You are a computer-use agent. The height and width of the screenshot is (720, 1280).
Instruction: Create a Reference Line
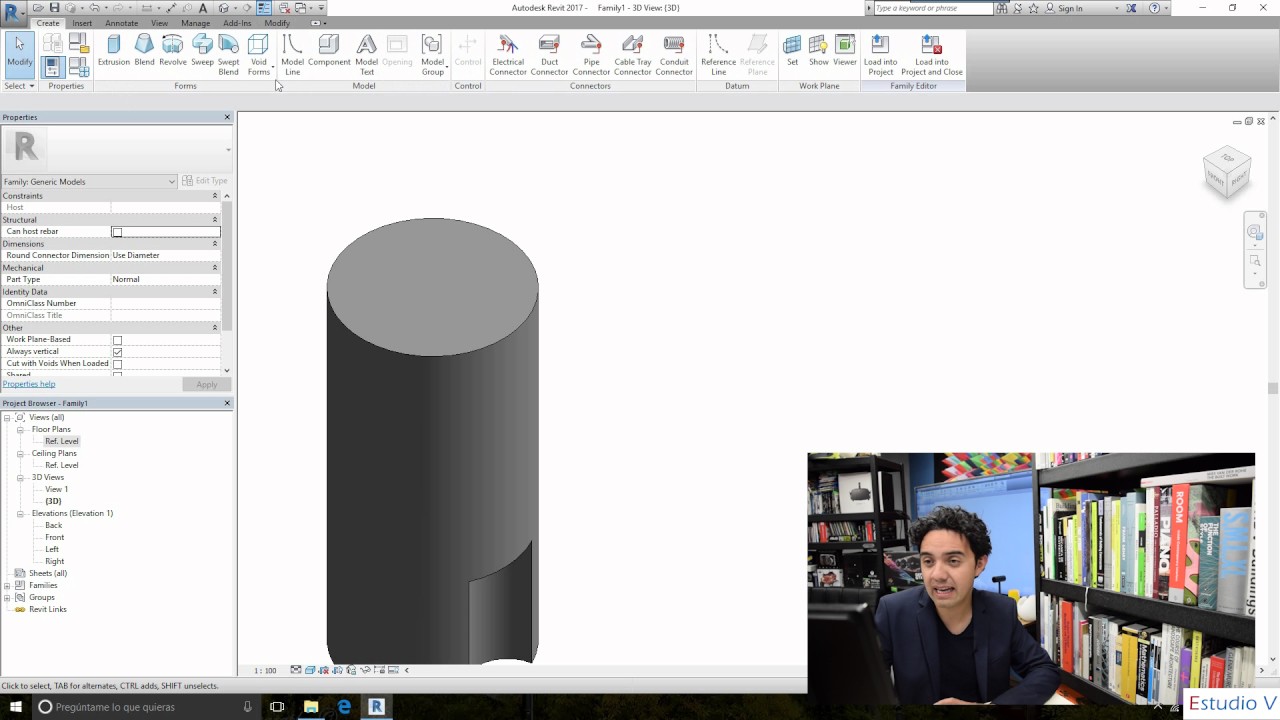[718, 54]
